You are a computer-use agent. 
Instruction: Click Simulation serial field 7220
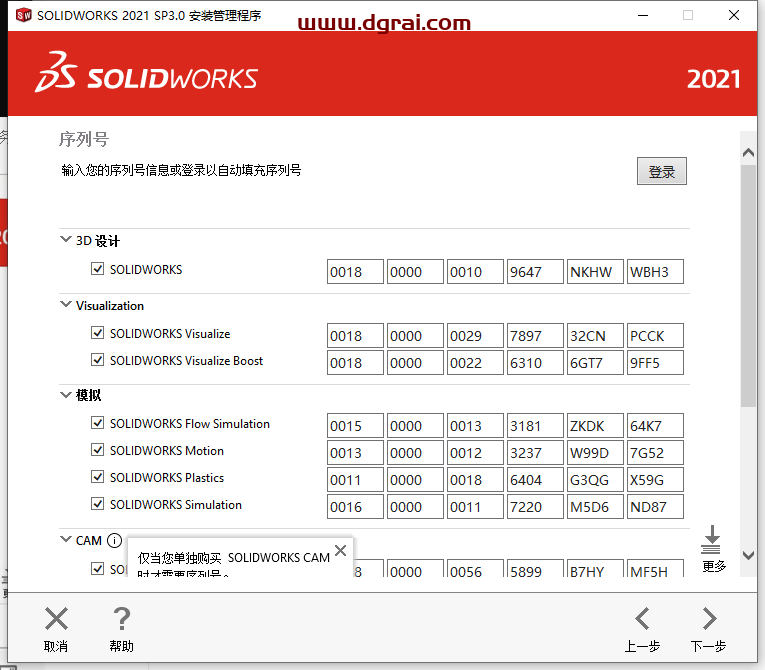tap(535, 507)
